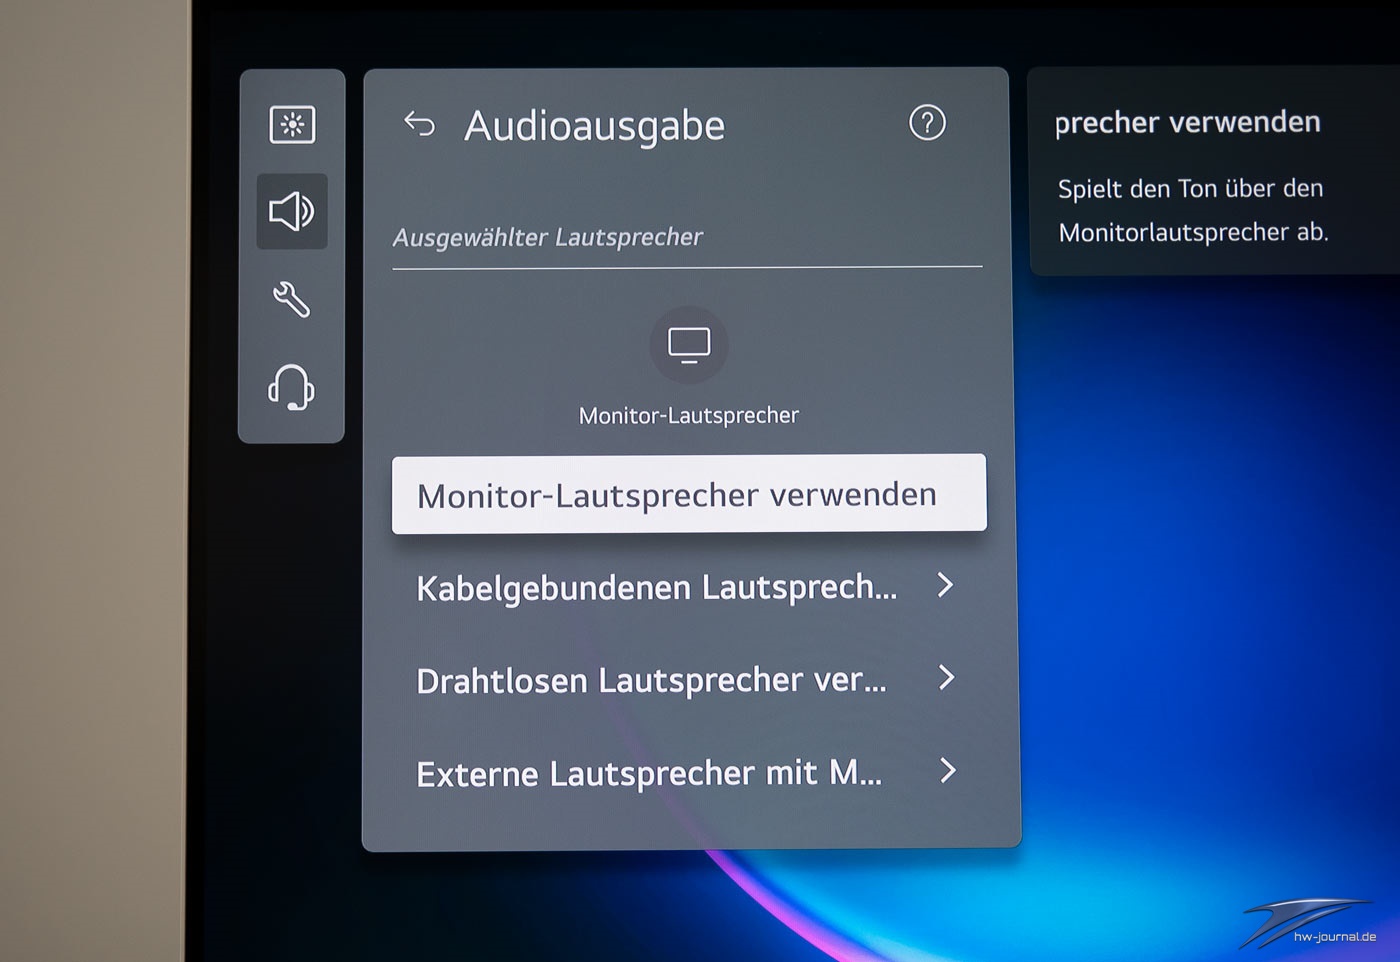The image size is (1400, 962).
Task: Expand chevron beside Drahtlosen Lautsprecher ver...
Action: pyautogui.click(x=946, y=678)
